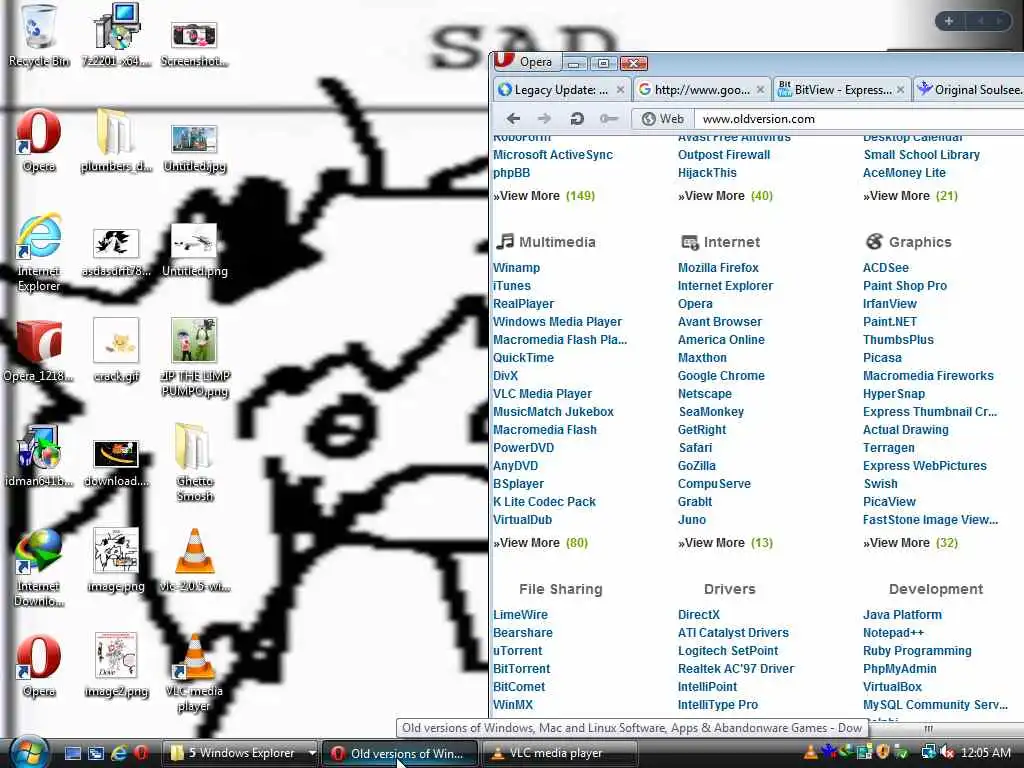Open the 7z2201-x64 installer icon

tap(116, 36)
